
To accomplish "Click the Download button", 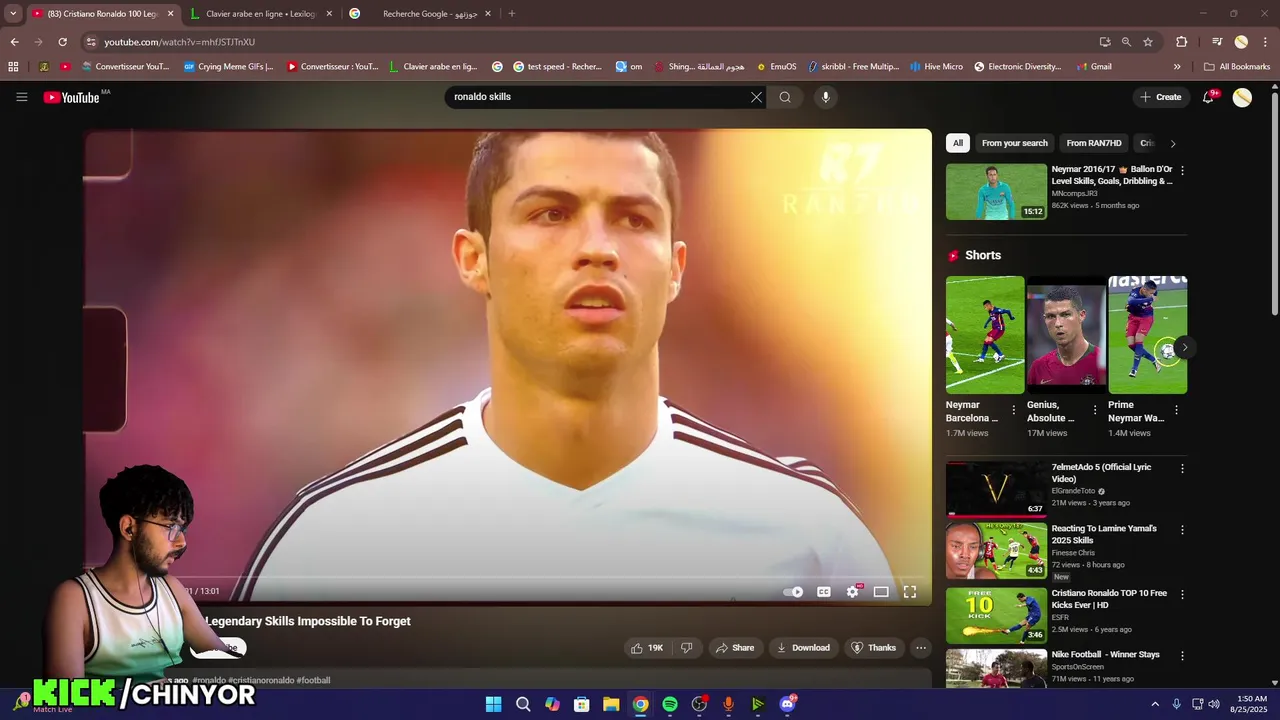I will (803, 648).
